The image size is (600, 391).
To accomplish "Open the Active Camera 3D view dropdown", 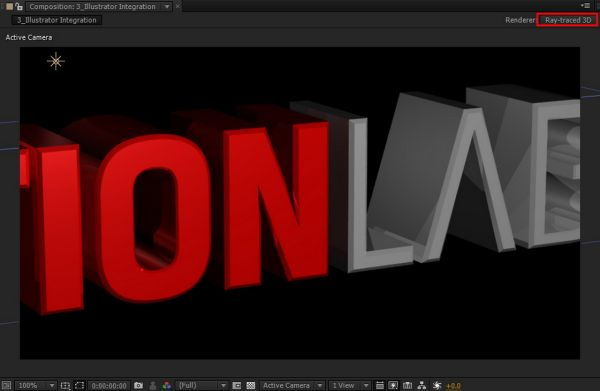I will [x=292, y=385].
